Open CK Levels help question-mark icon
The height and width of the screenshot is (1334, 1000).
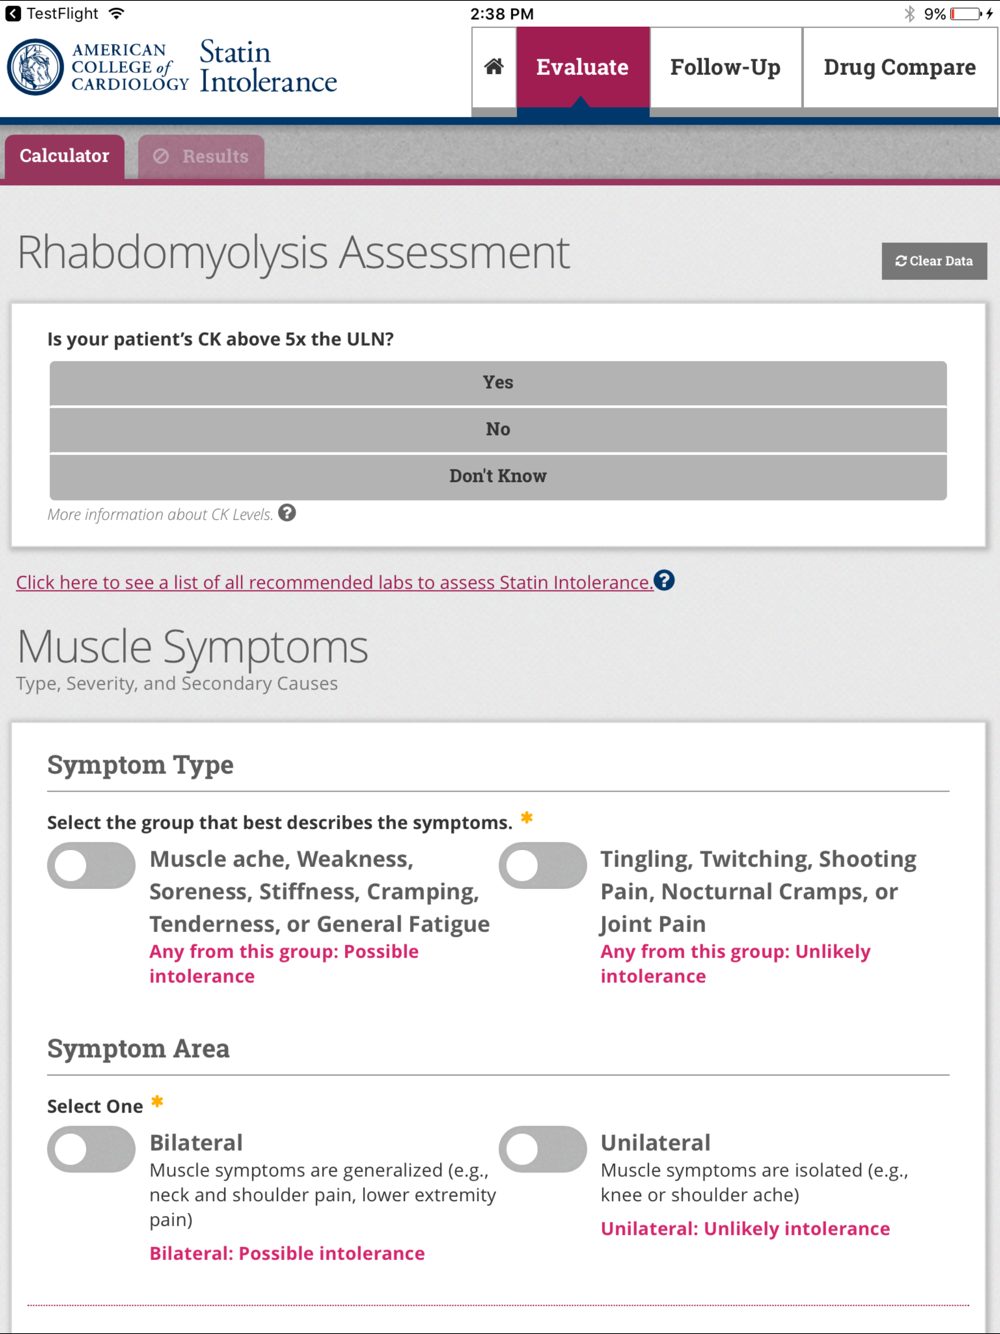(287, 513)
